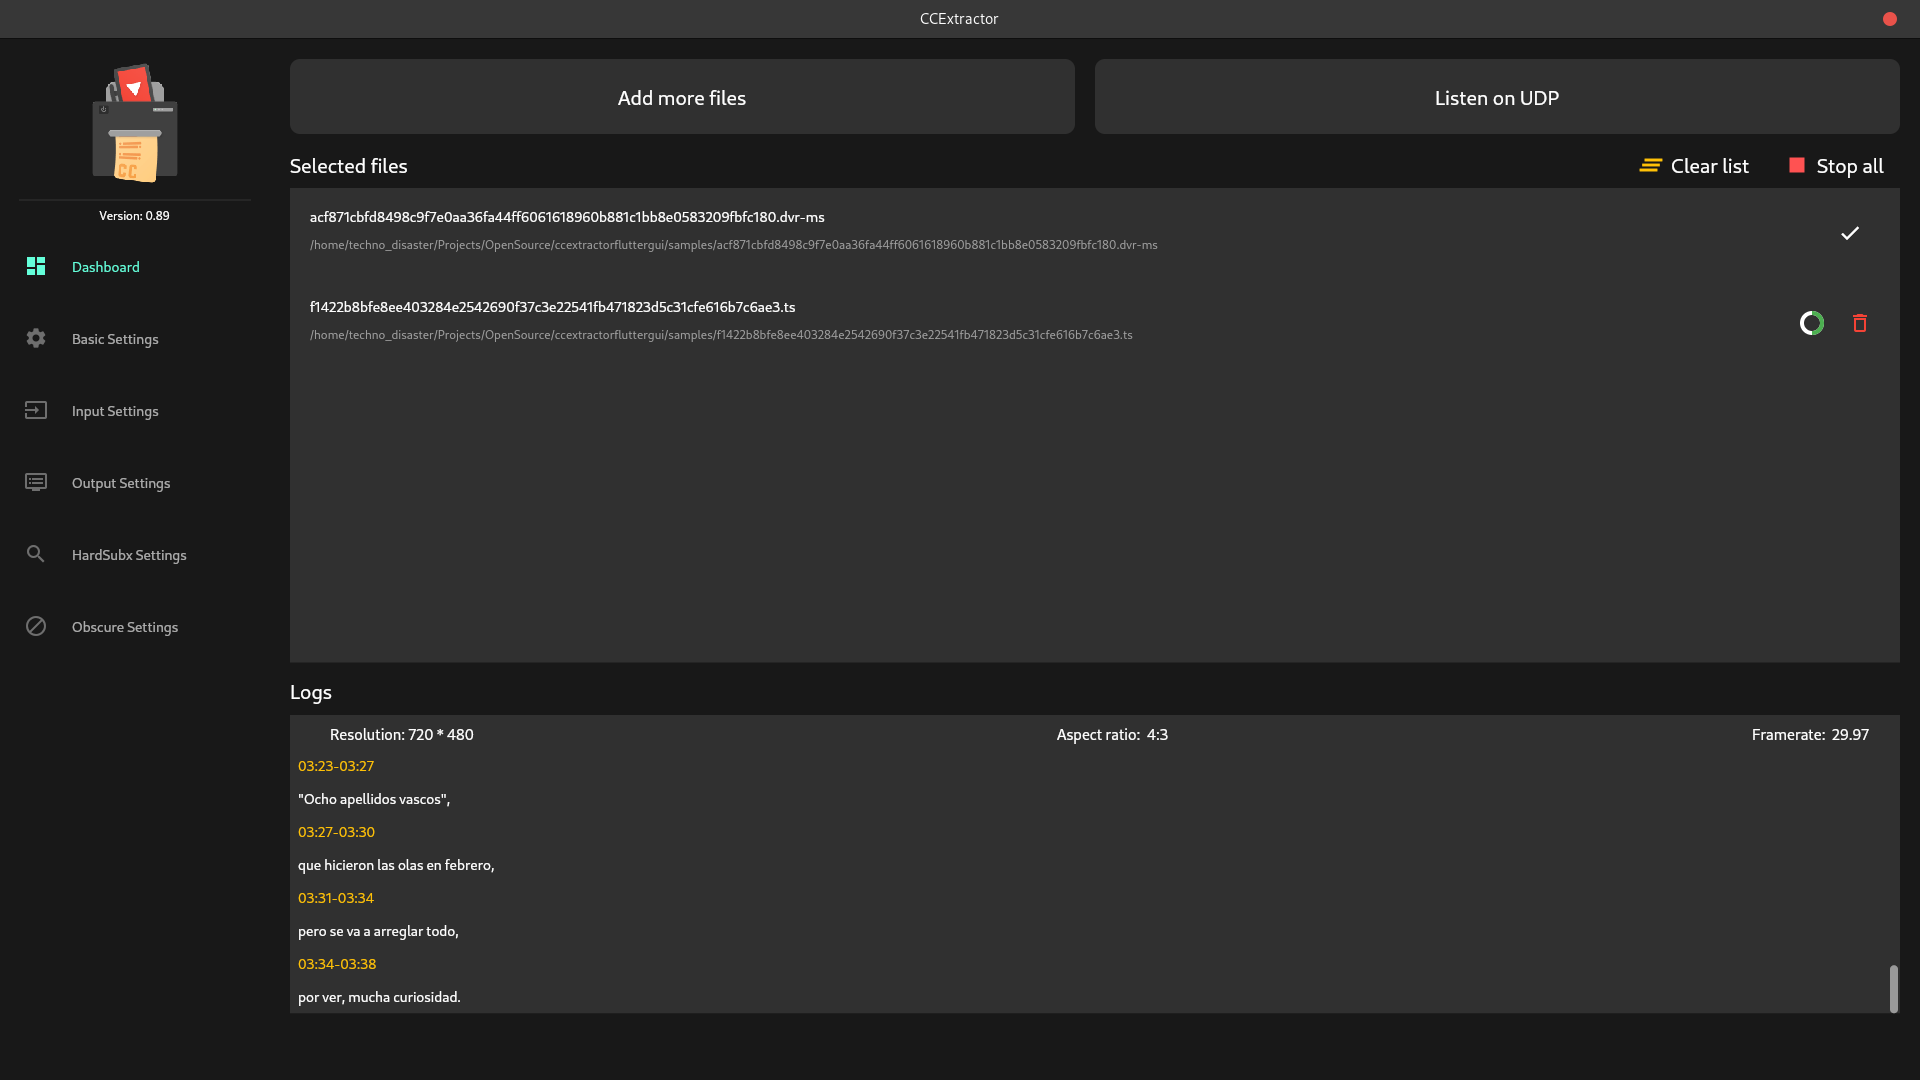Screen dimensions: 1920x1080
Task: Open Obscure Settings via the slashed-circle icon
Action: pyautogui.click(x=36, y=626)
